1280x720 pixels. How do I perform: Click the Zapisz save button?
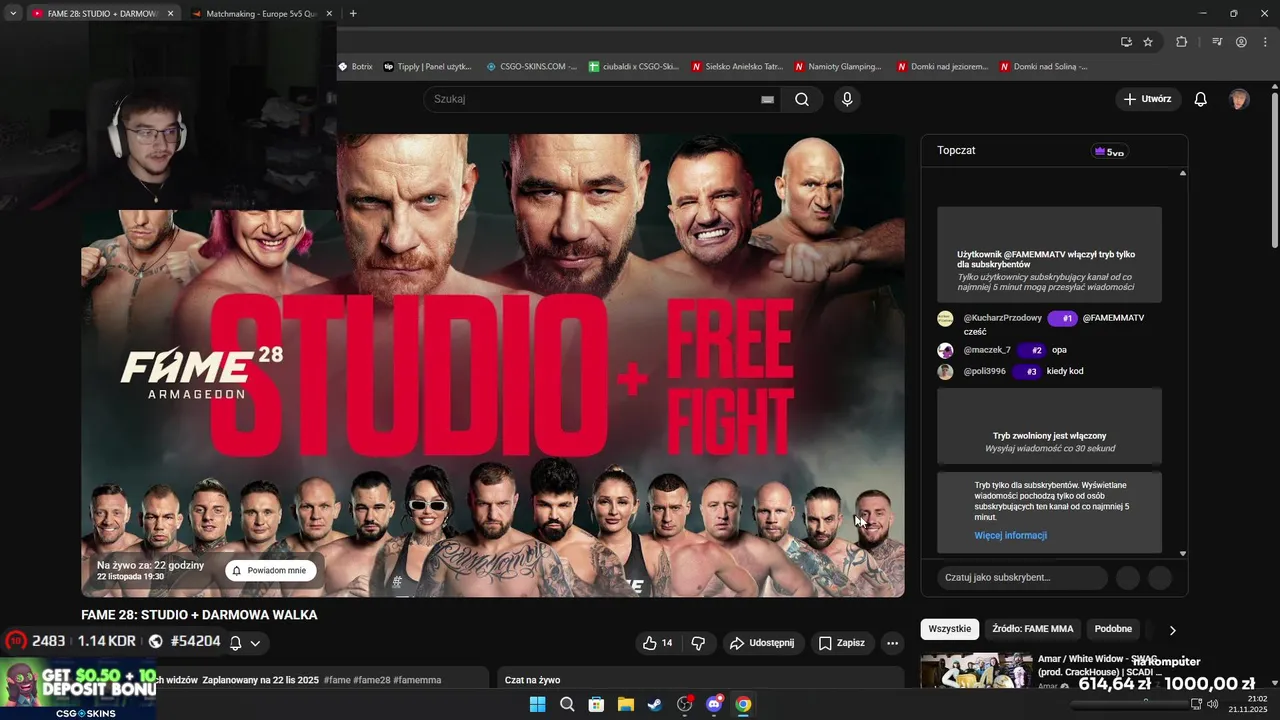click(x=841, y=643)
